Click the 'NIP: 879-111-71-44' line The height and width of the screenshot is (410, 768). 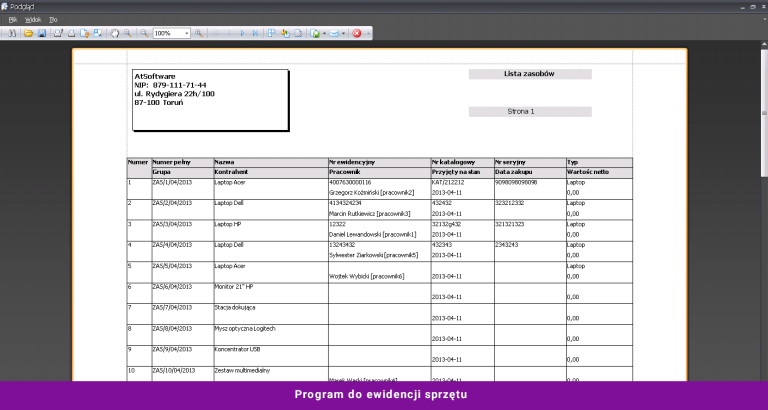[170, 85]
